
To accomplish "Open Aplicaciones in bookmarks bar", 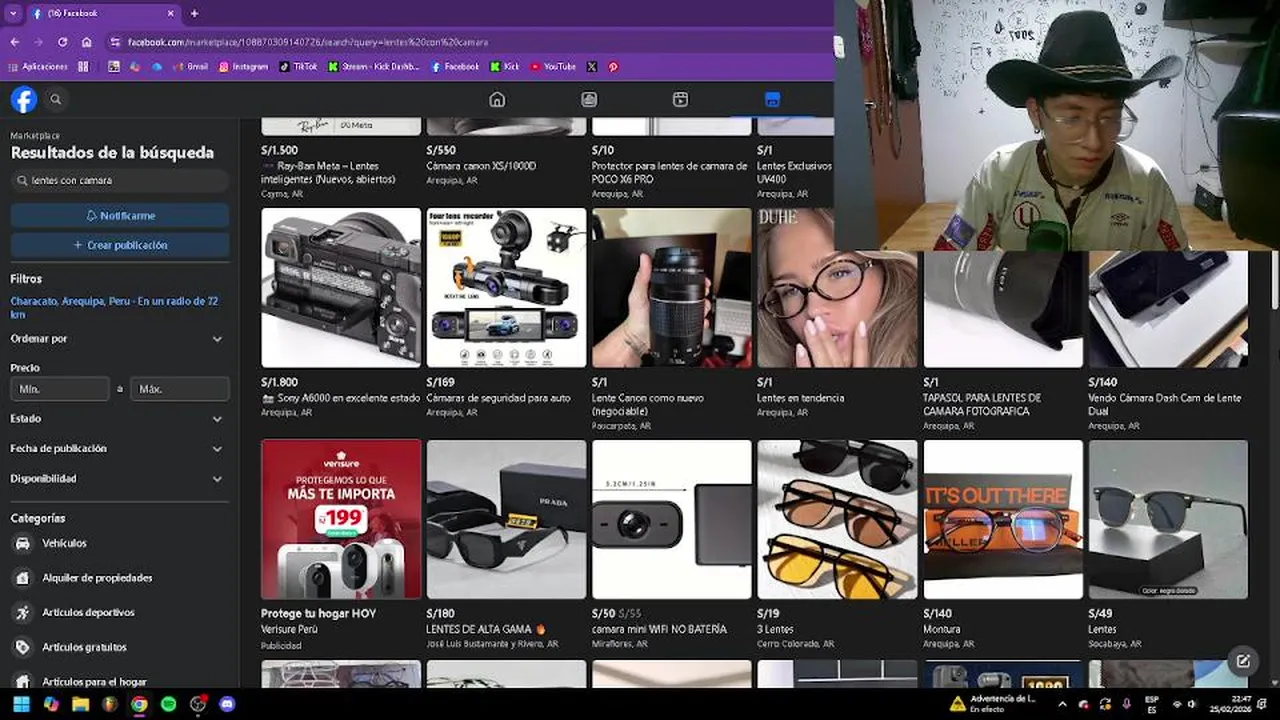I will 38,67.
